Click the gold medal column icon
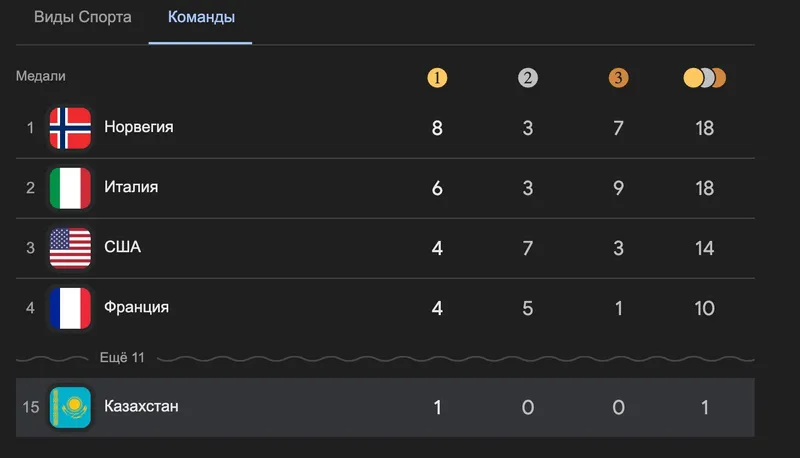800x458 pixels. [437, 78]
